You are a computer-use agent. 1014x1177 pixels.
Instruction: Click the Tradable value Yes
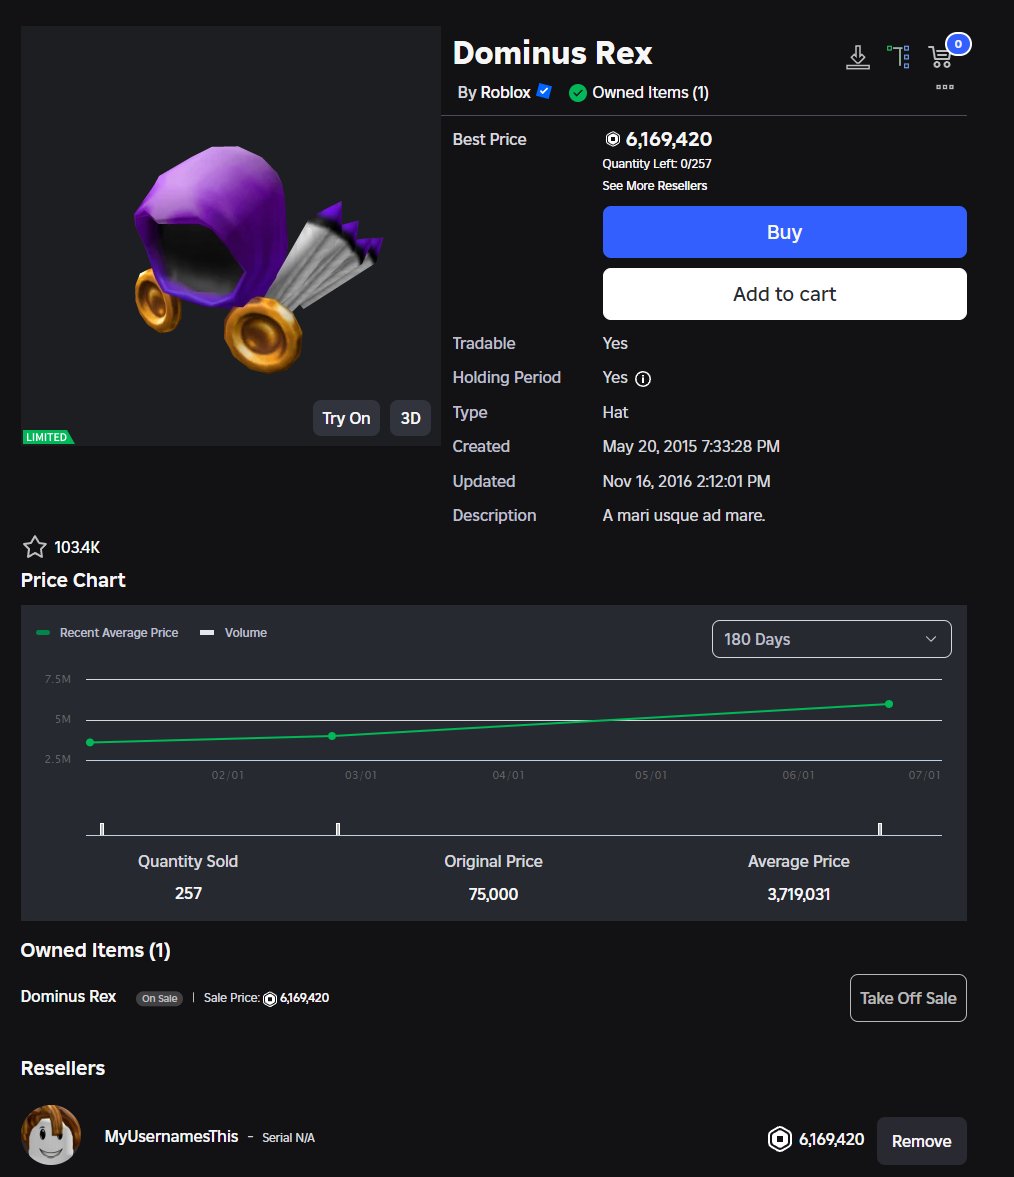tap(615, 343)
